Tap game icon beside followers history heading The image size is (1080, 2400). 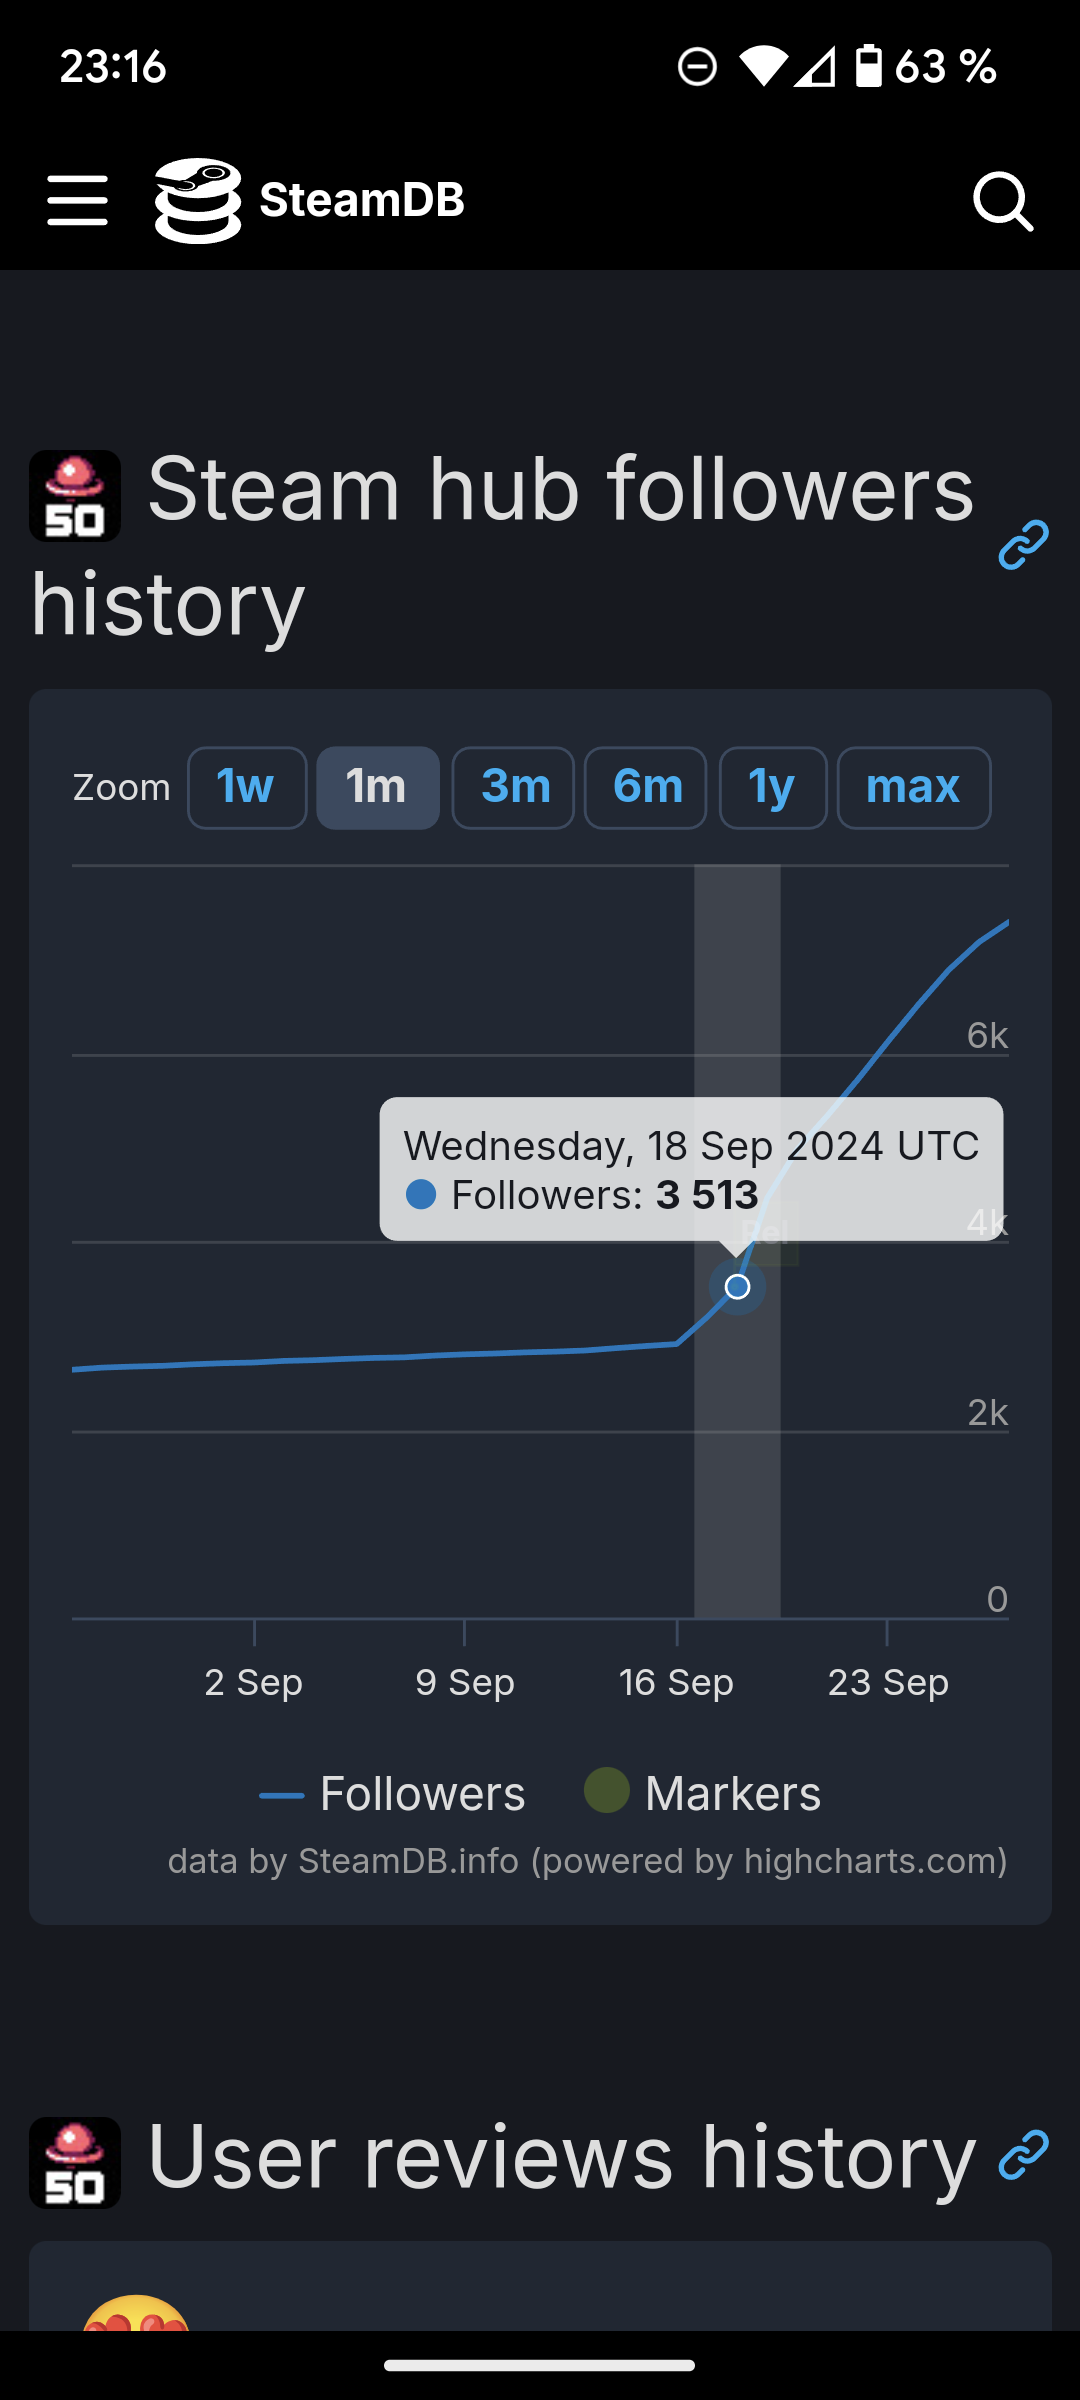pos(75,496)
